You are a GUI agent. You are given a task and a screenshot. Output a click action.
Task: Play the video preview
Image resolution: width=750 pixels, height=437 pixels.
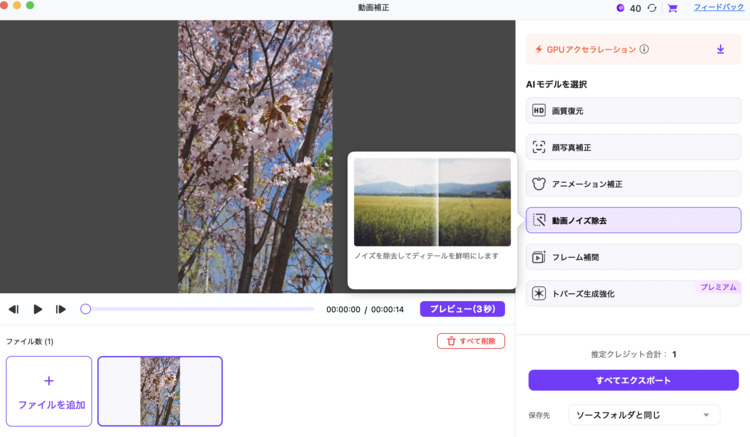coord(38,310)
